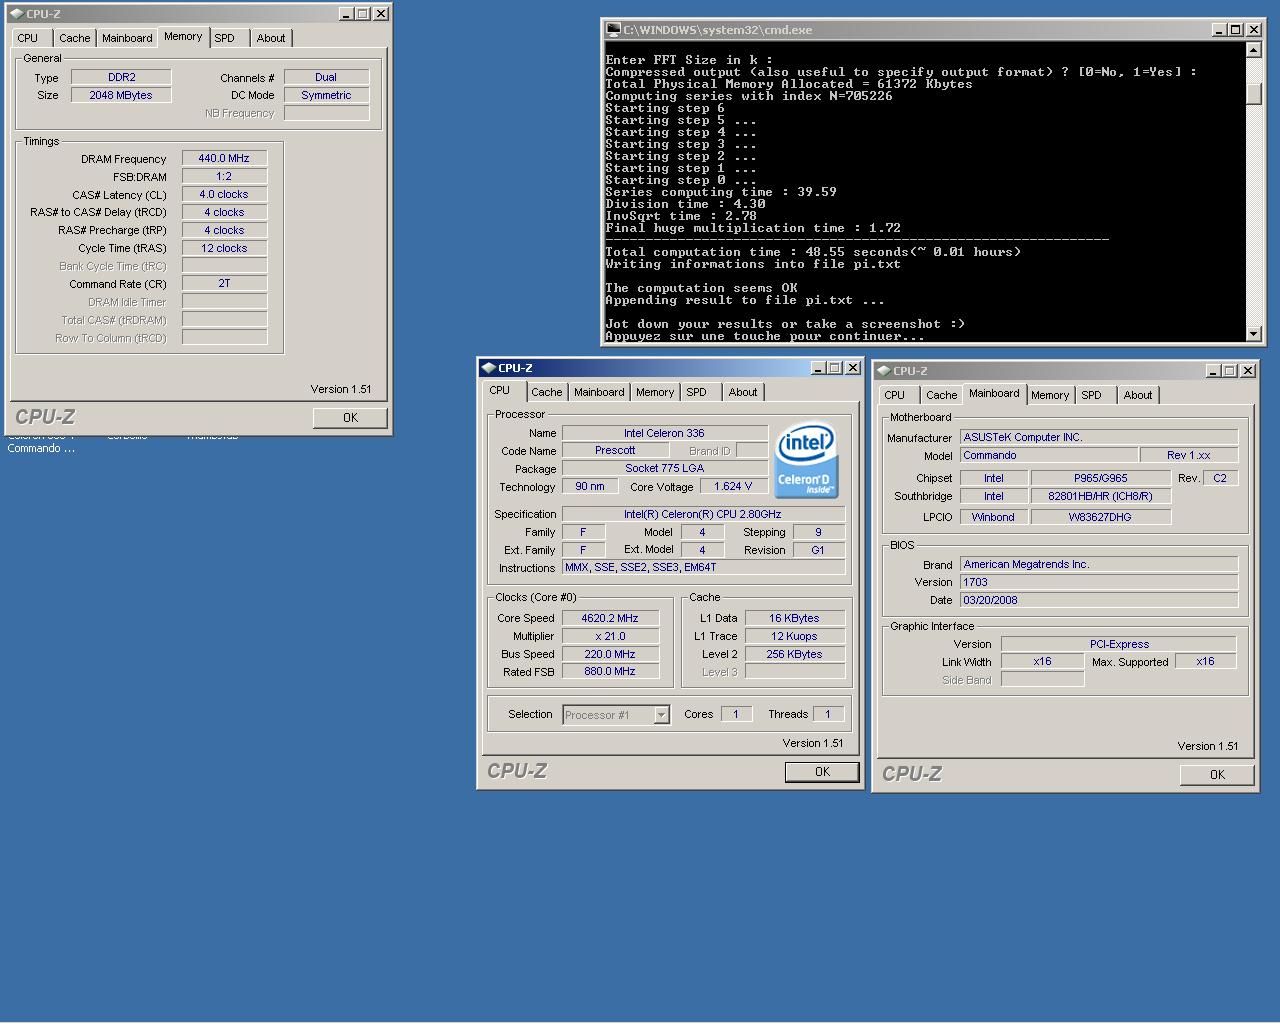Click the CPU-Z icon in Celeron window title

[x=489, y=368]
